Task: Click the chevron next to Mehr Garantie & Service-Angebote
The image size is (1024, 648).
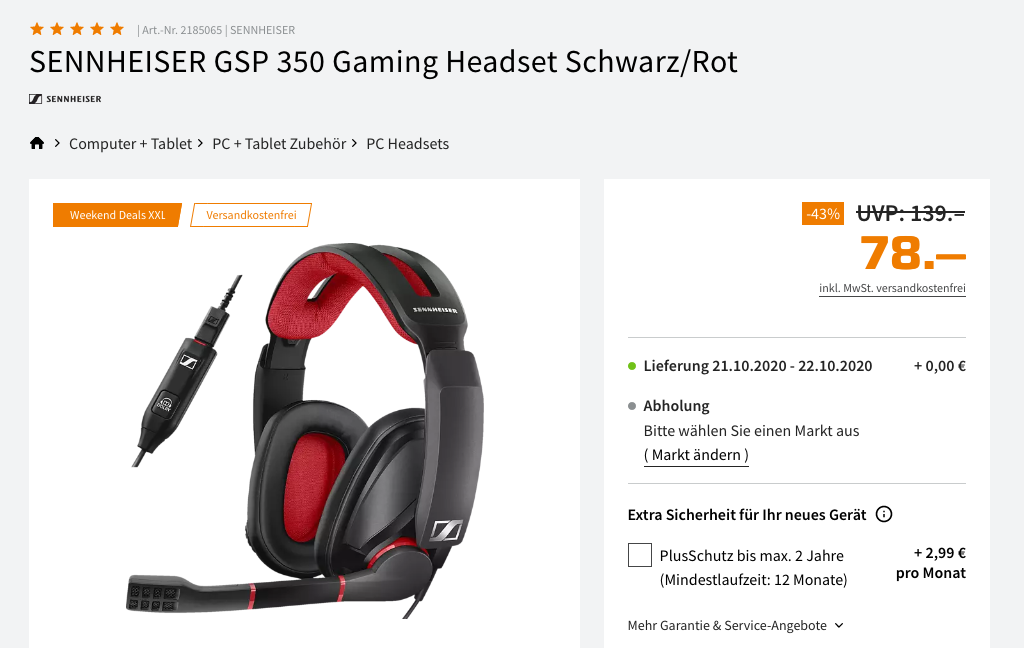Action: click(839, 625)
